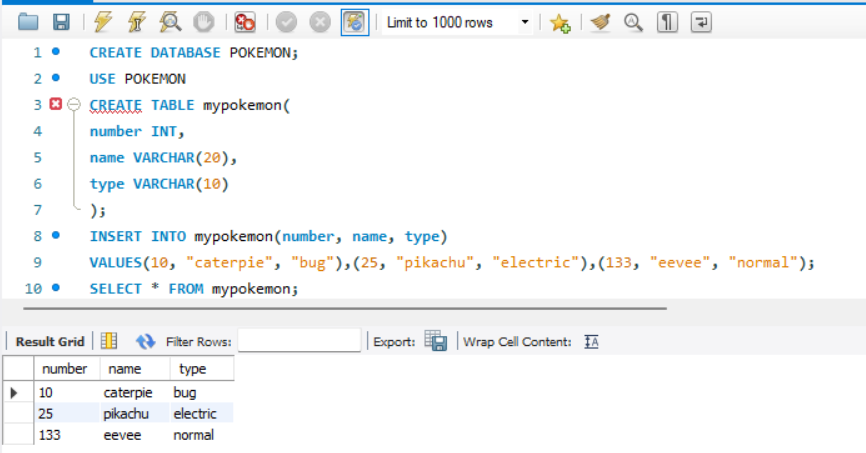Click the SELECT * FROM mypokemon line
The image size is (866, 453).
click(194, 289)
